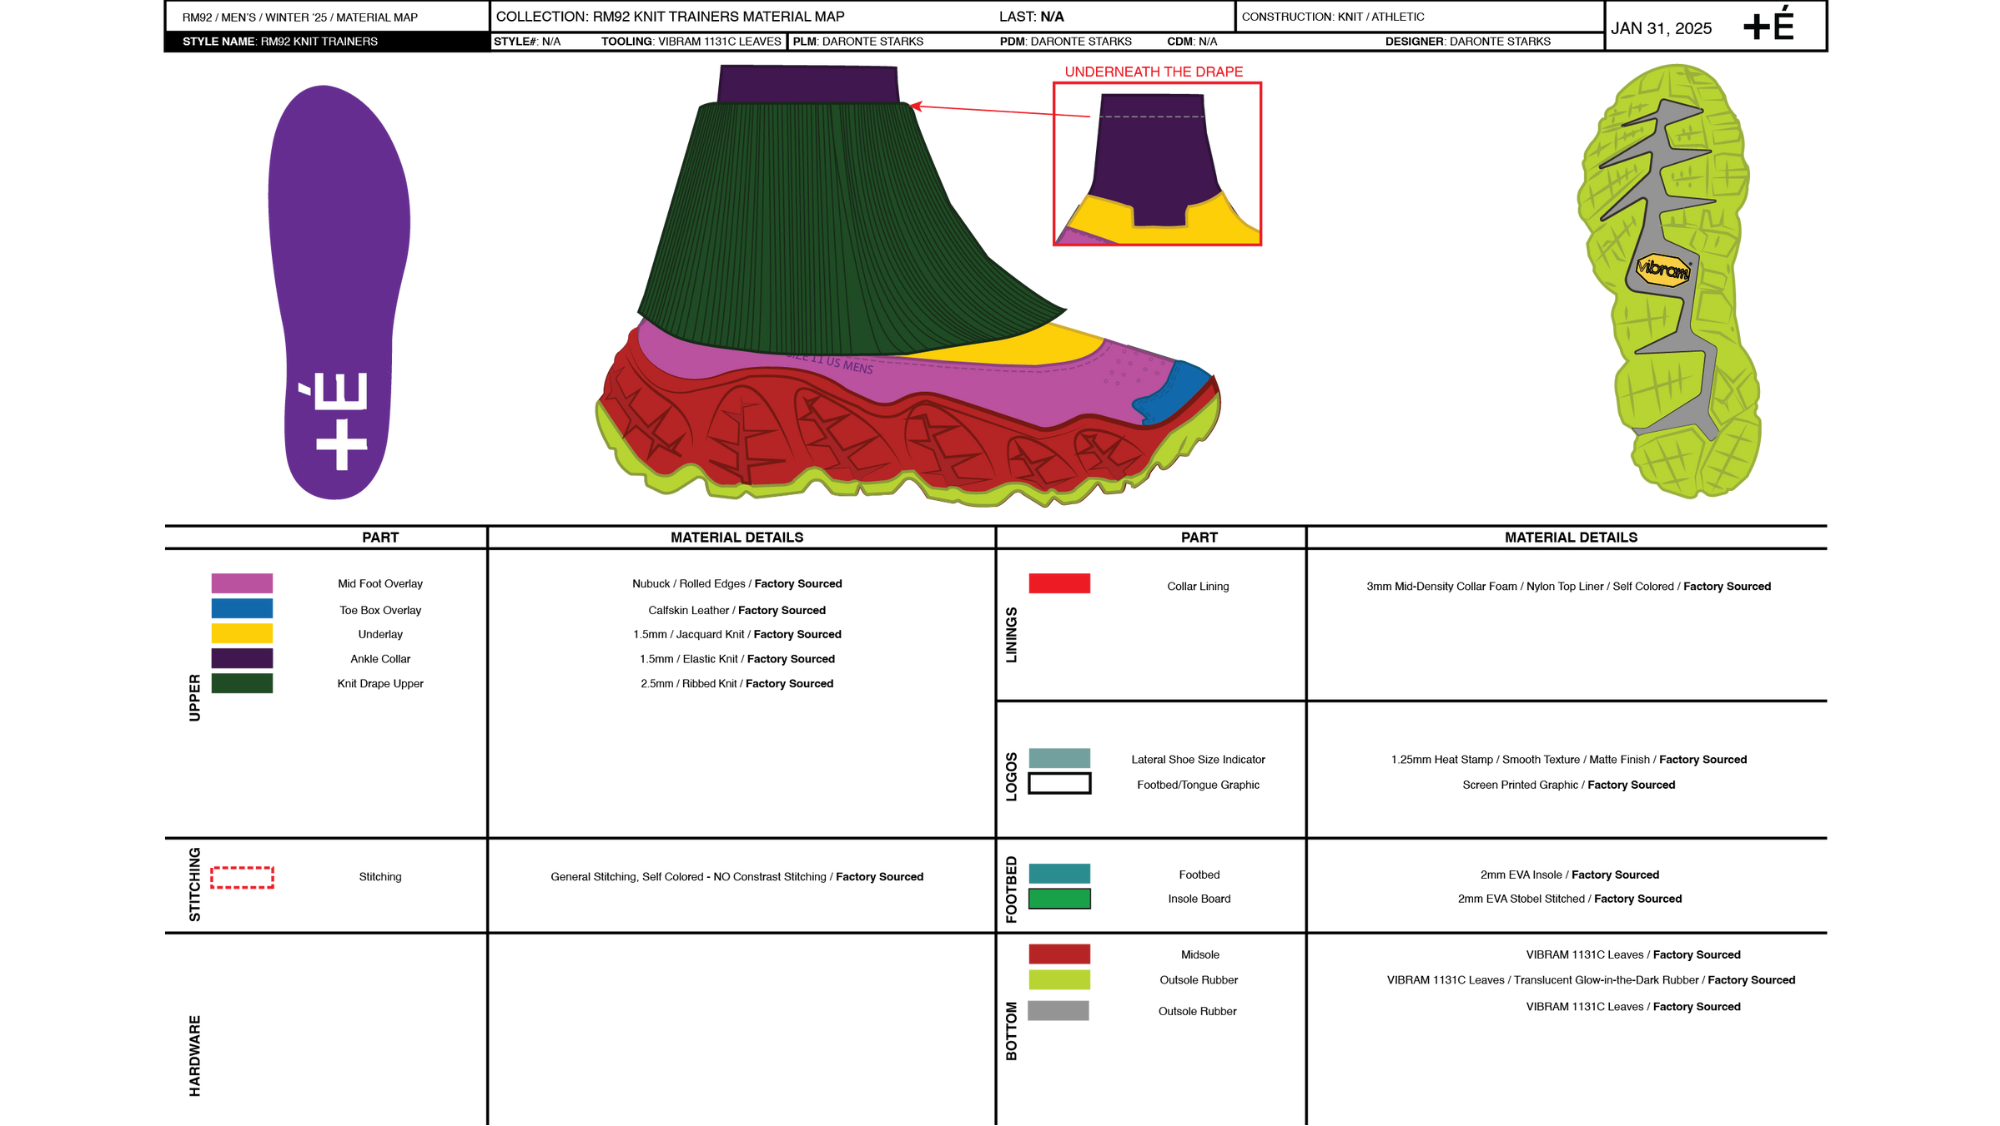Click the vertical 'UPPER' section label

[195, 698]
